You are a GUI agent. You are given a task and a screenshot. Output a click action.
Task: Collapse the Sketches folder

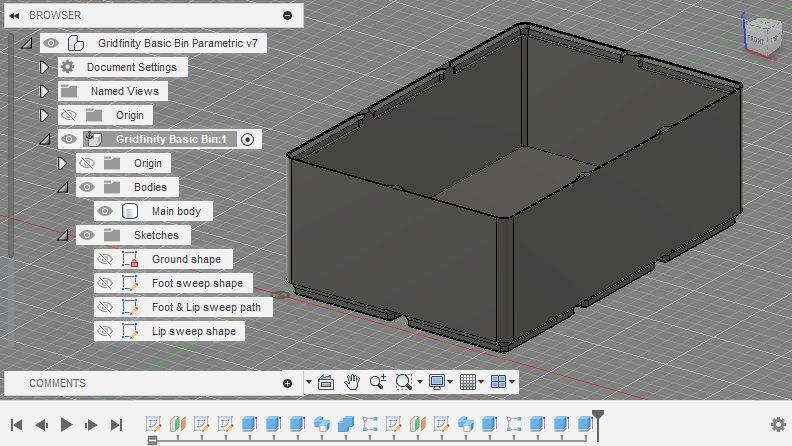coord(63,236)
